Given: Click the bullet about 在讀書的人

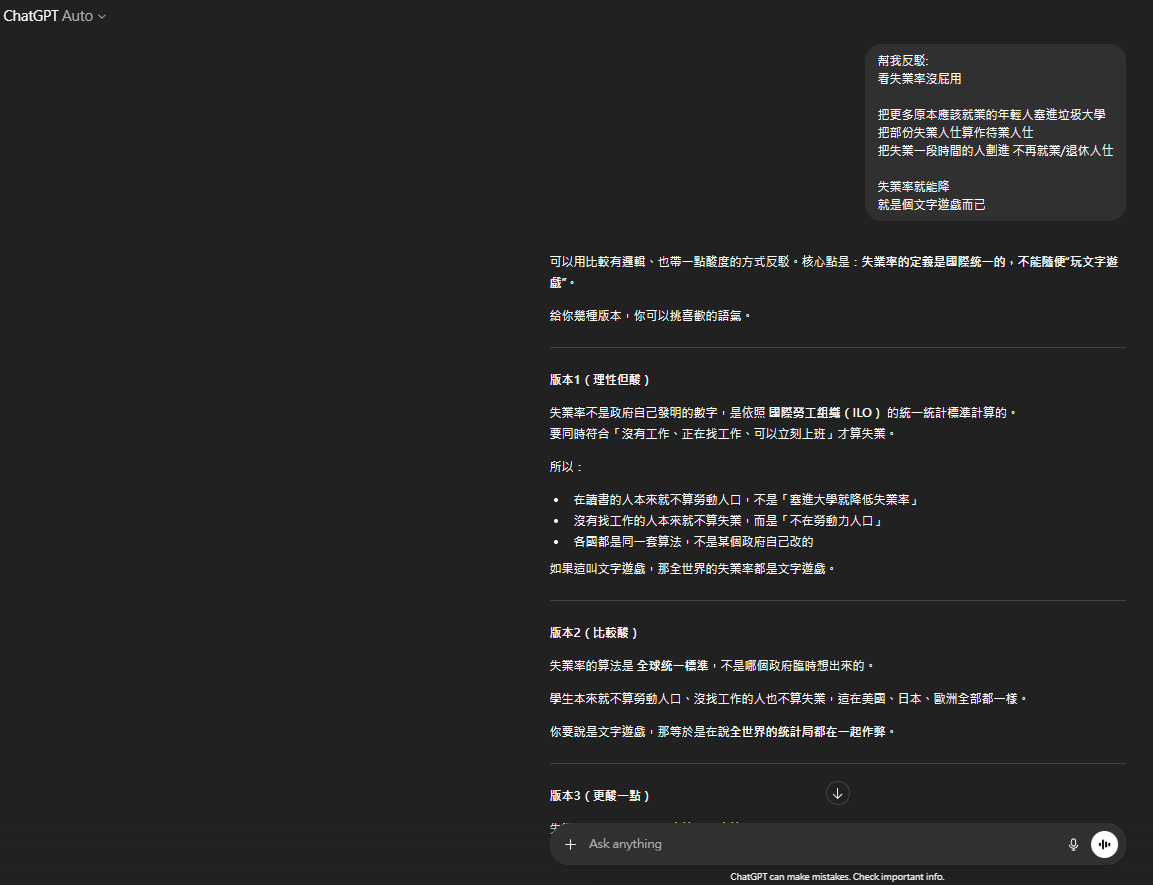Looking at the screenshot, I should tap(745, 499).
